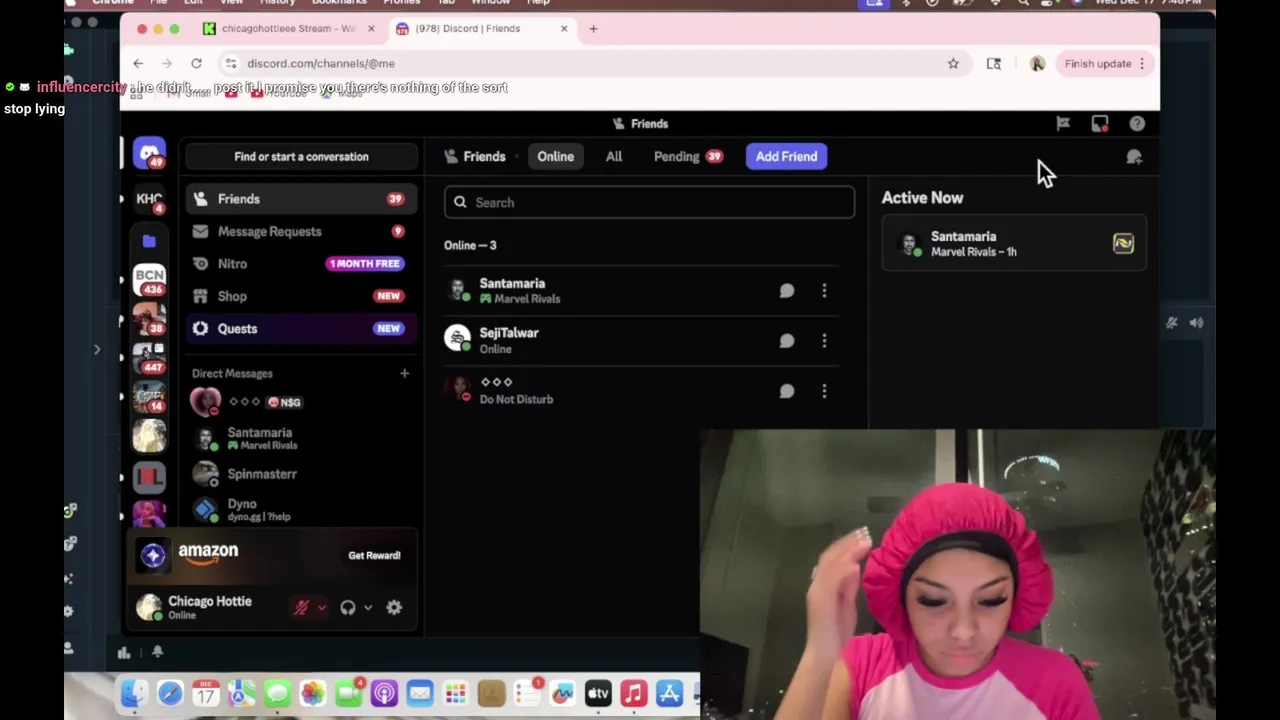Open new group DM icon near Active Now
Image resolution: width=1280 pixels, height=720 pixels.
point(1134,158)
